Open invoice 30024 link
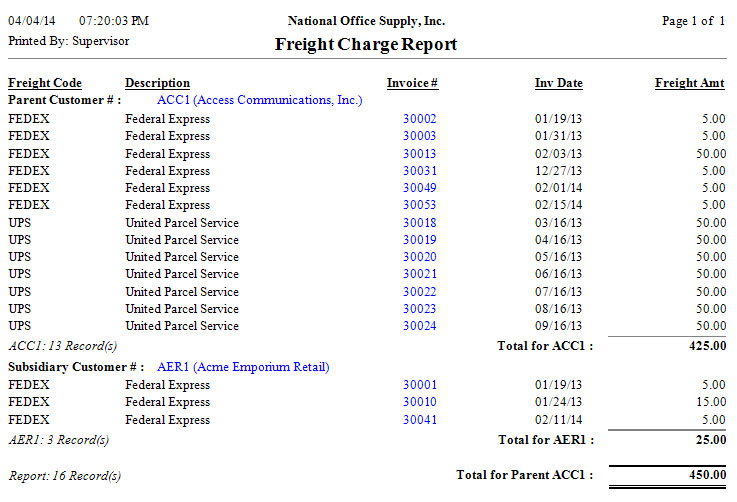This screenshot has width=737, height=502. pyautogui.click(x=419, y=326)
